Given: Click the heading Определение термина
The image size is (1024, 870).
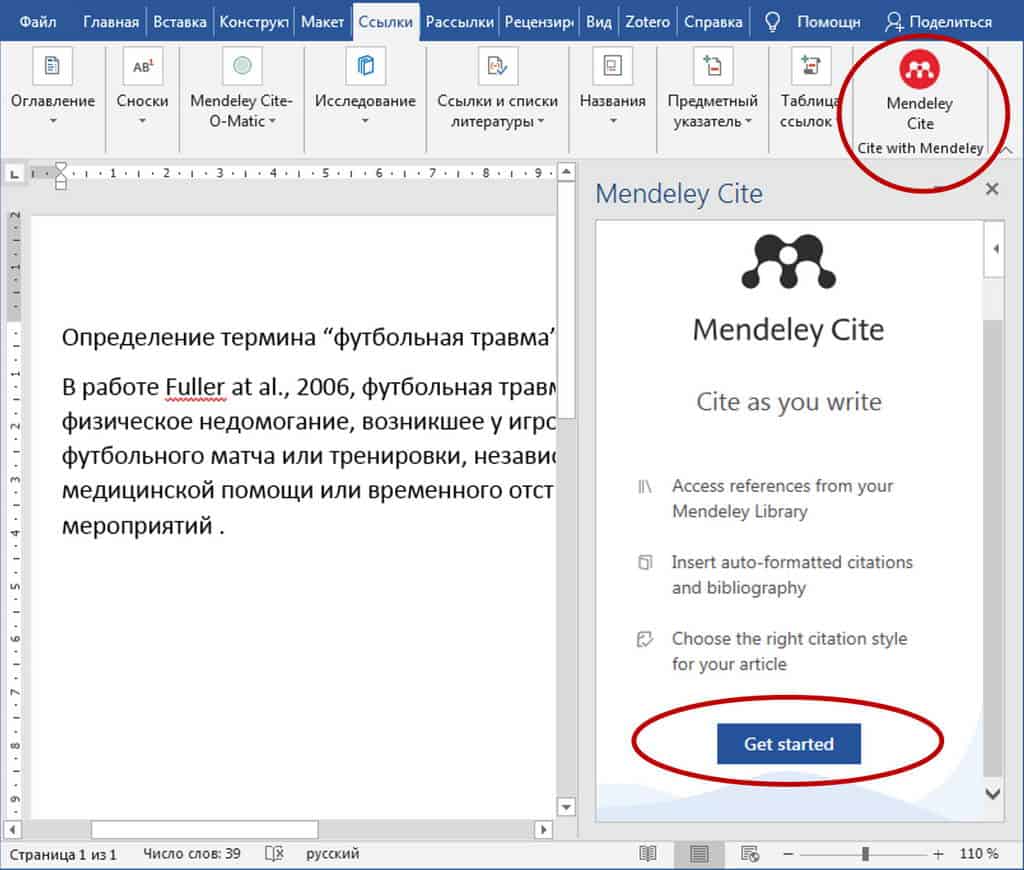Looking at the screenshot, I should tap(189, 338).
